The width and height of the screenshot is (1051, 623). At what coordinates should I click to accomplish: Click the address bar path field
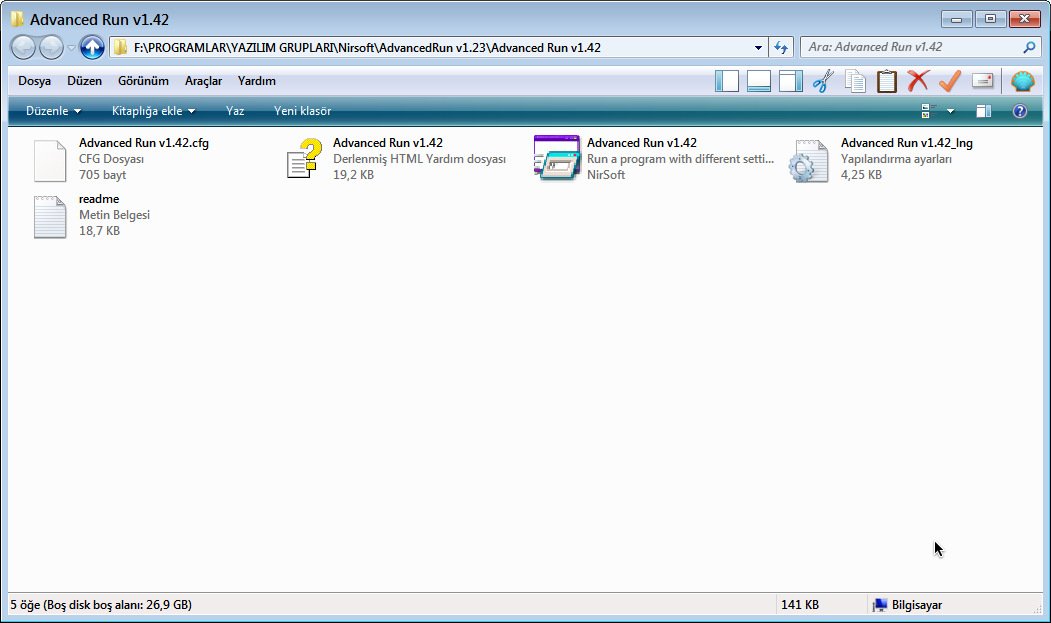pos(438,48)
